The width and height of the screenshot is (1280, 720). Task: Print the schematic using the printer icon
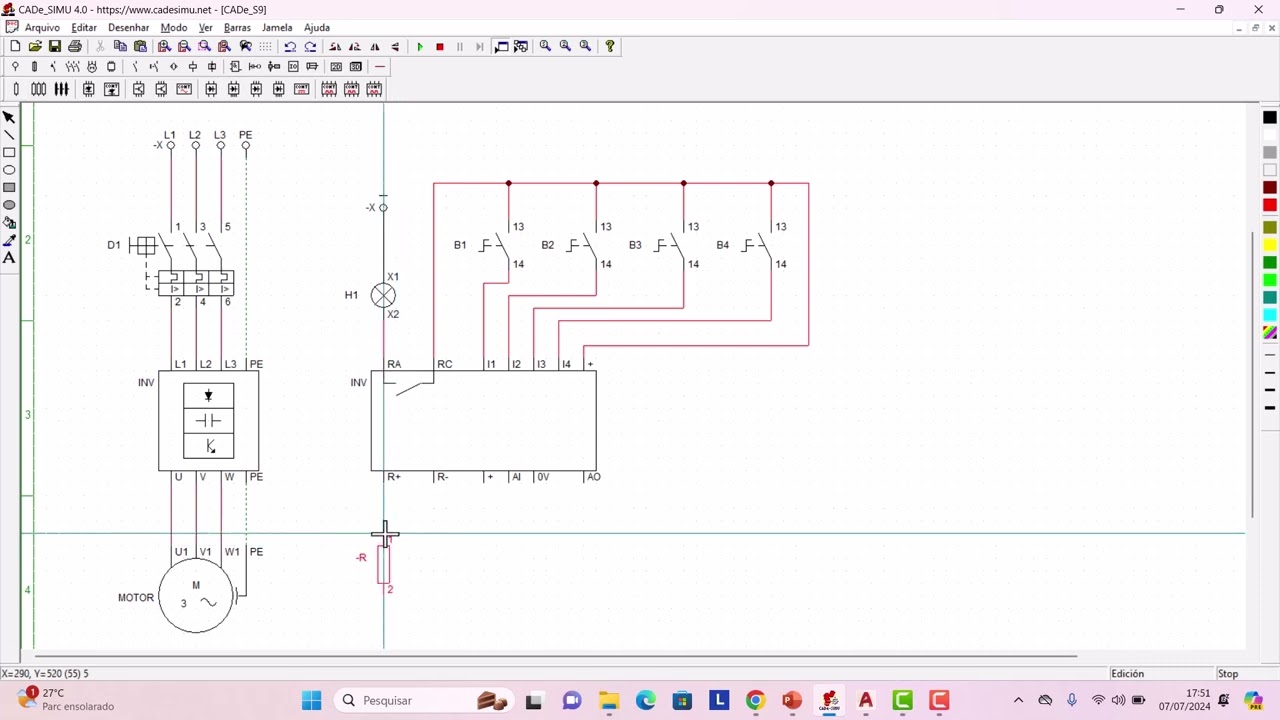75,46
